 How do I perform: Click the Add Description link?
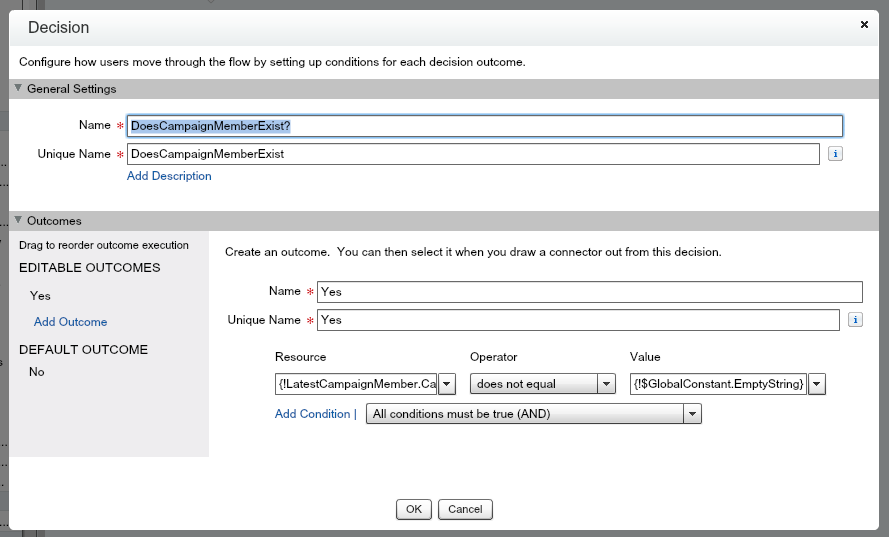(x=169, y=176)
